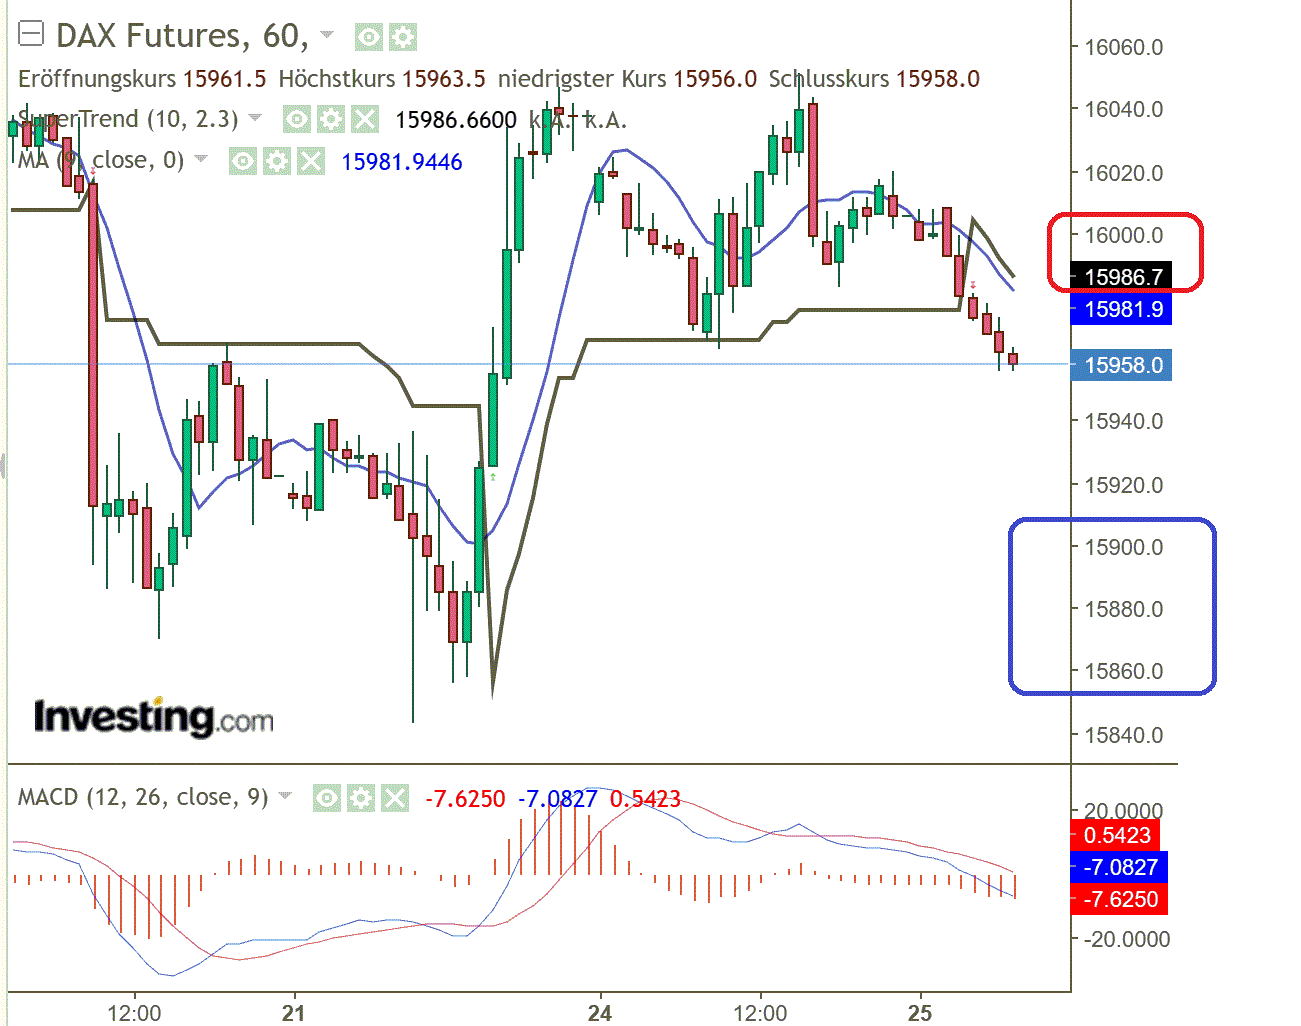Click the current price label 15958.0

click(x=1121, y=365)
